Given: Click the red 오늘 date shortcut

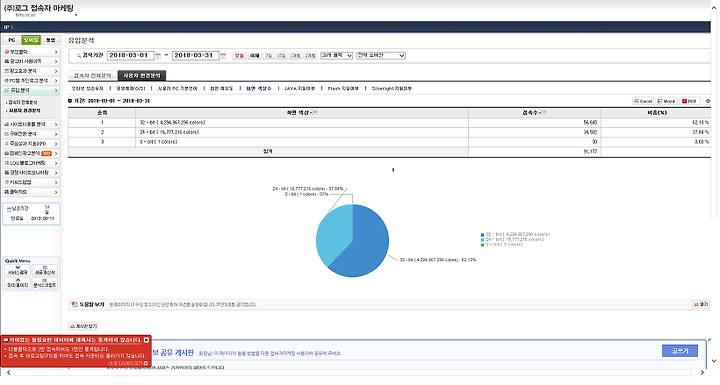Looking at the screenshot, I should pyautogui.click(x=239, y=56).
